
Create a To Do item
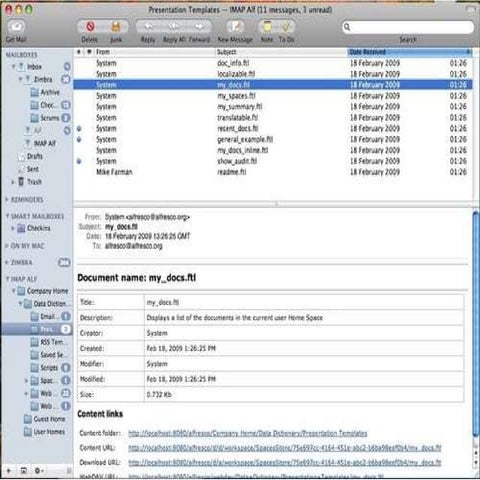coord(286,26)
